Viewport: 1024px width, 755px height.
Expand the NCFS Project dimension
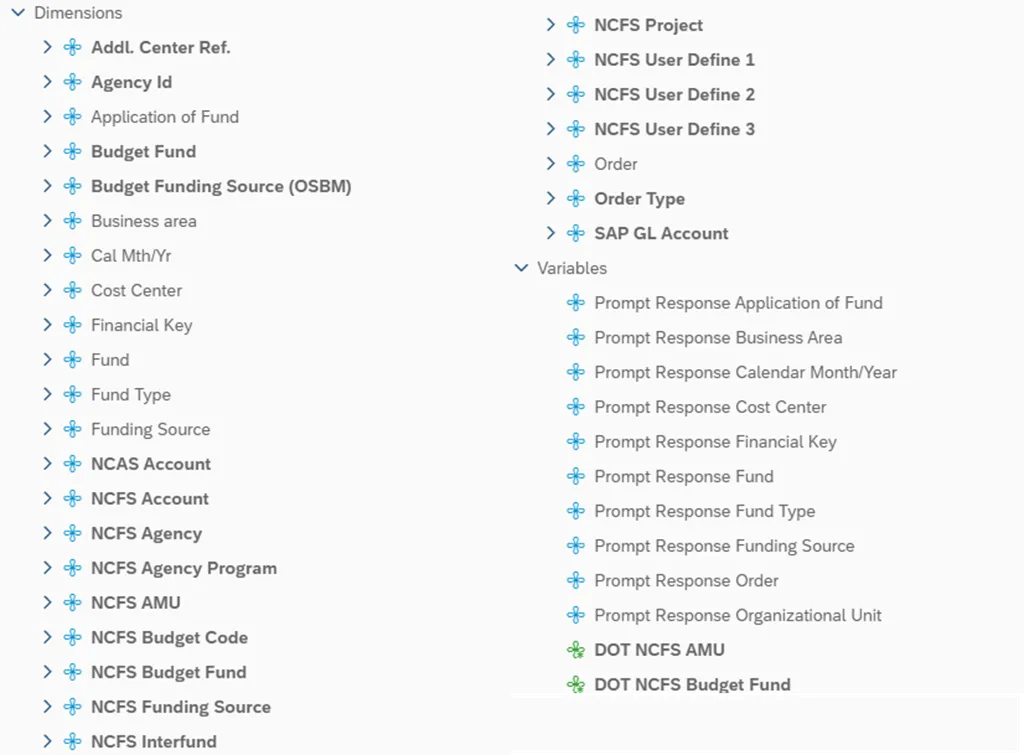550,25
